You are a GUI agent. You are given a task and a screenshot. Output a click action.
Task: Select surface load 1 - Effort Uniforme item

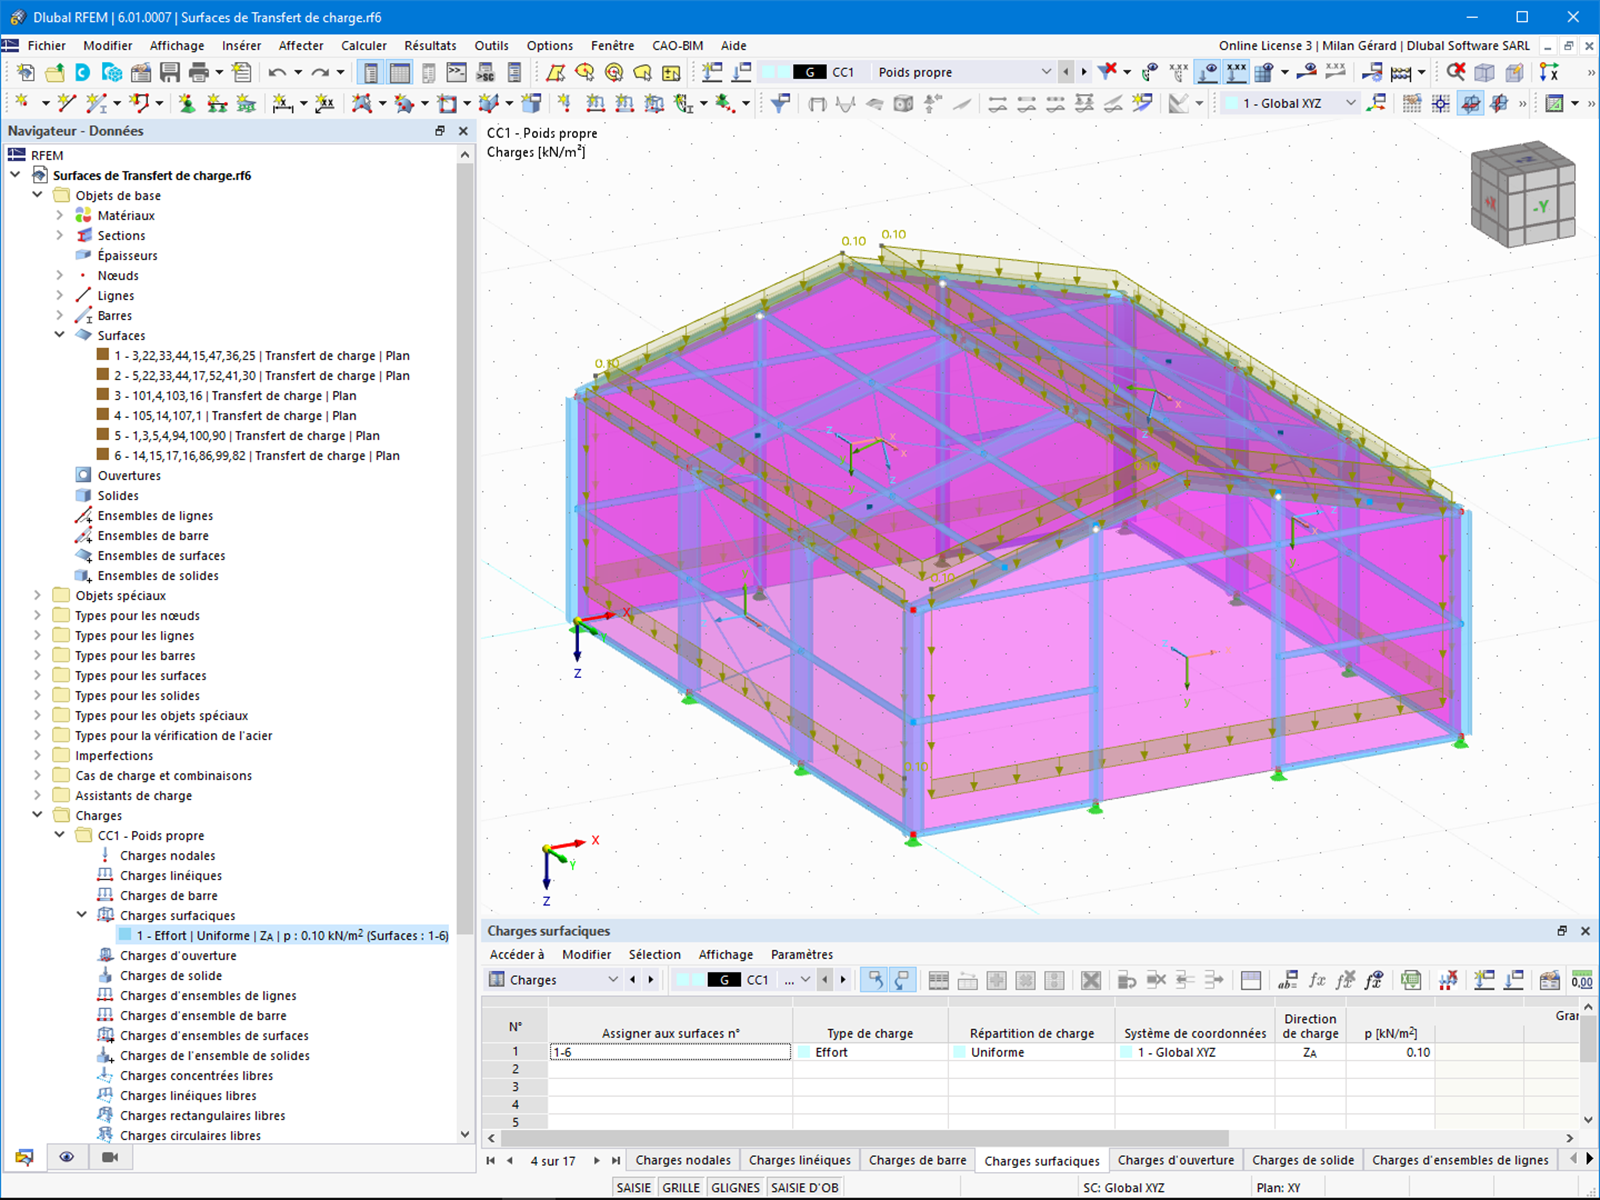click(283, 935)
